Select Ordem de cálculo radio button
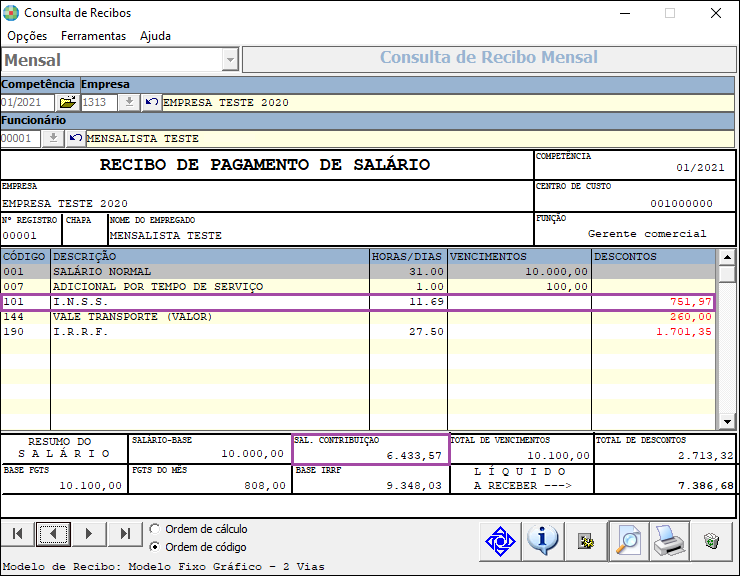 click(154, 529)
